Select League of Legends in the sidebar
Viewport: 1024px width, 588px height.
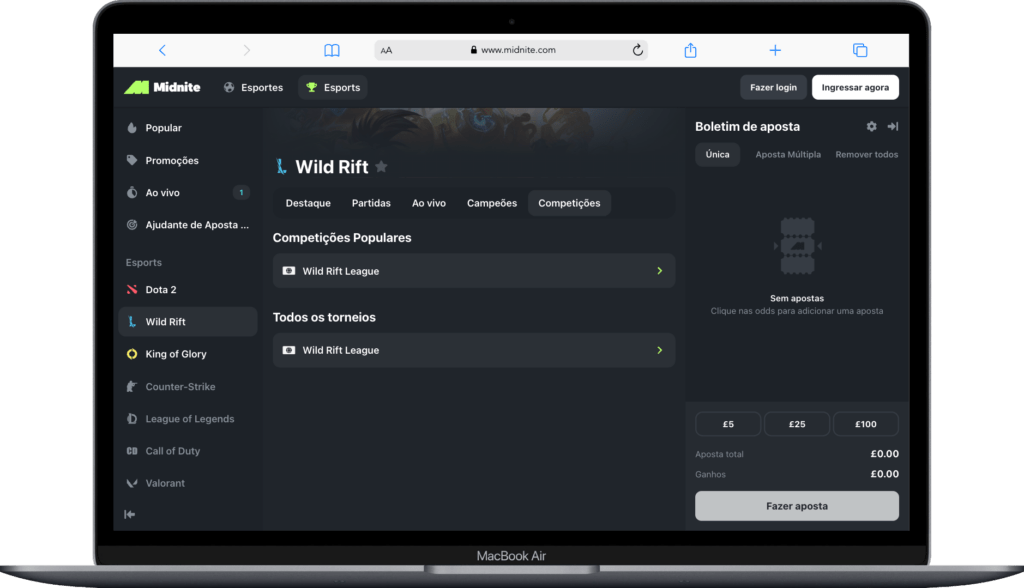(188, 419)
